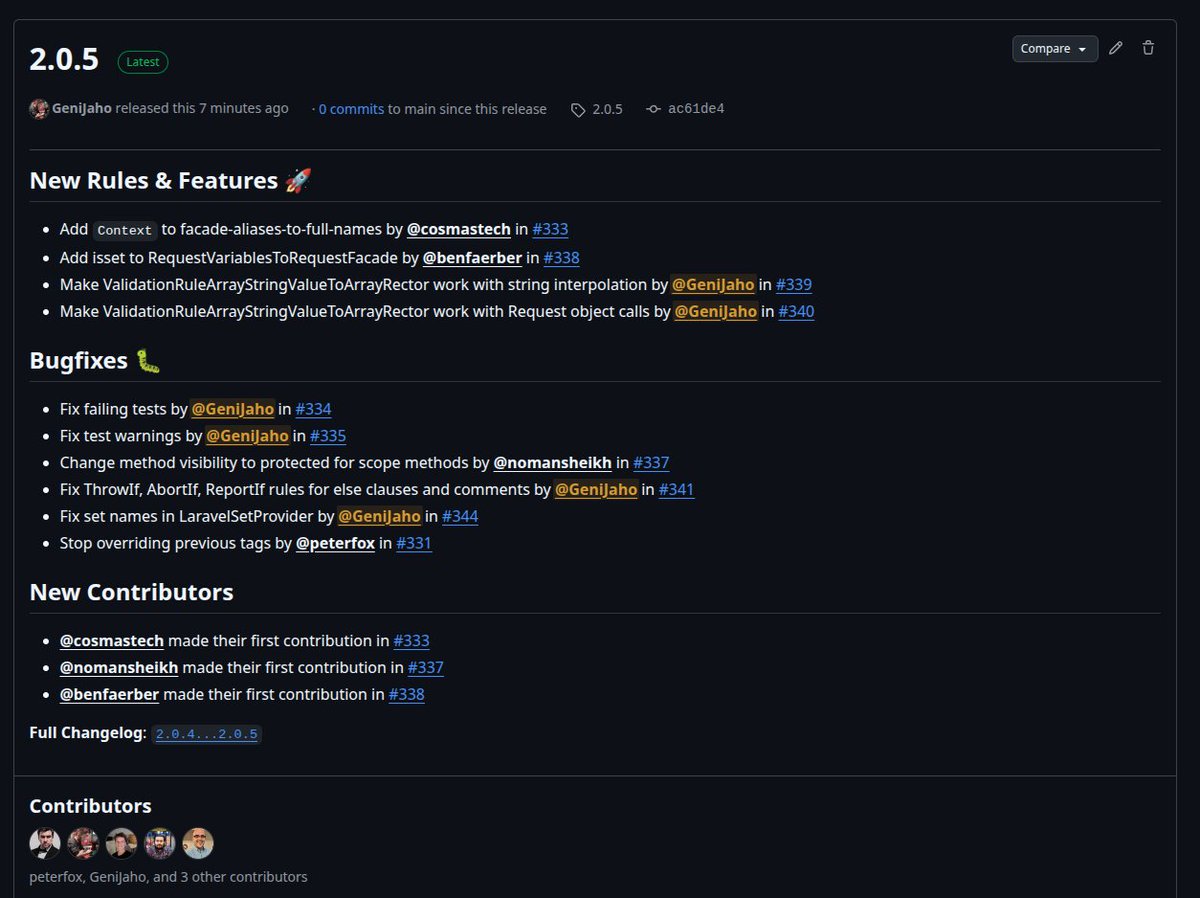Open pull request #339 link
Screen dimensions: 1200x898
794,284
